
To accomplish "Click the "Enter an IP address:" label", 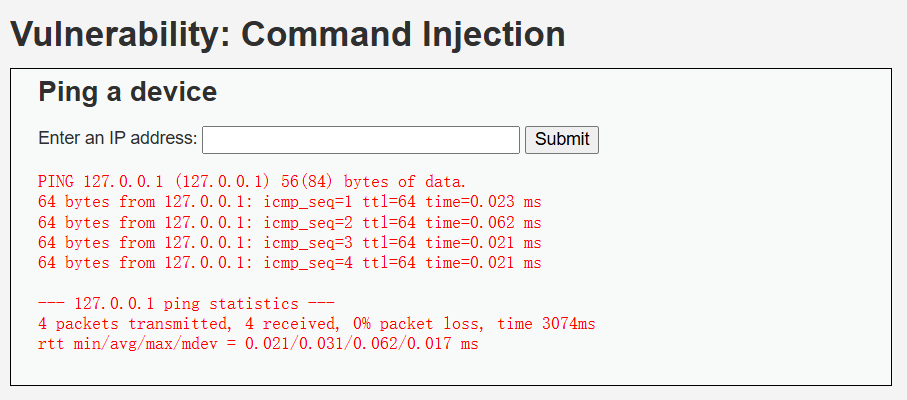I will [x=118, y=139].
